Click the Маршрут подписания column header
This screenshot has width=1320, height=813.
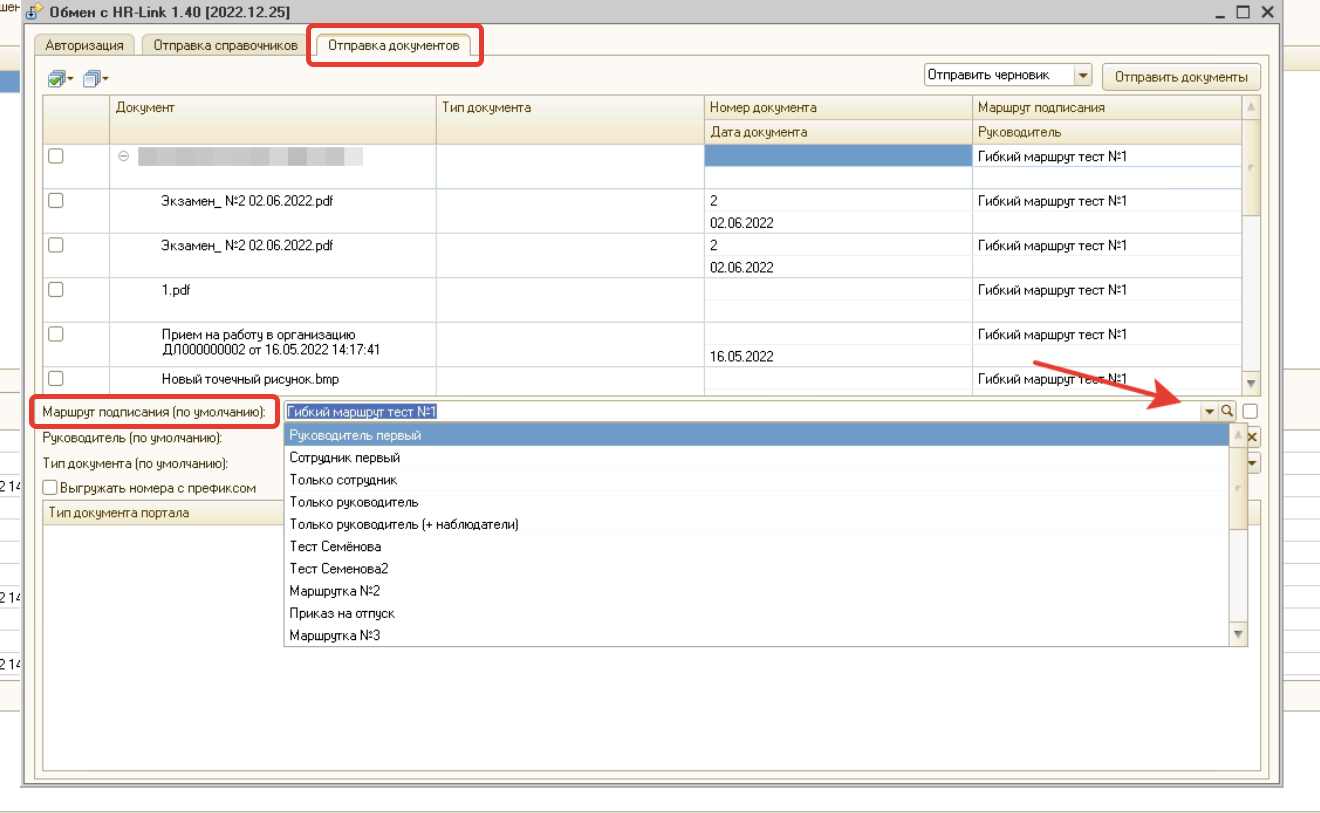[x=1106, y=107]
